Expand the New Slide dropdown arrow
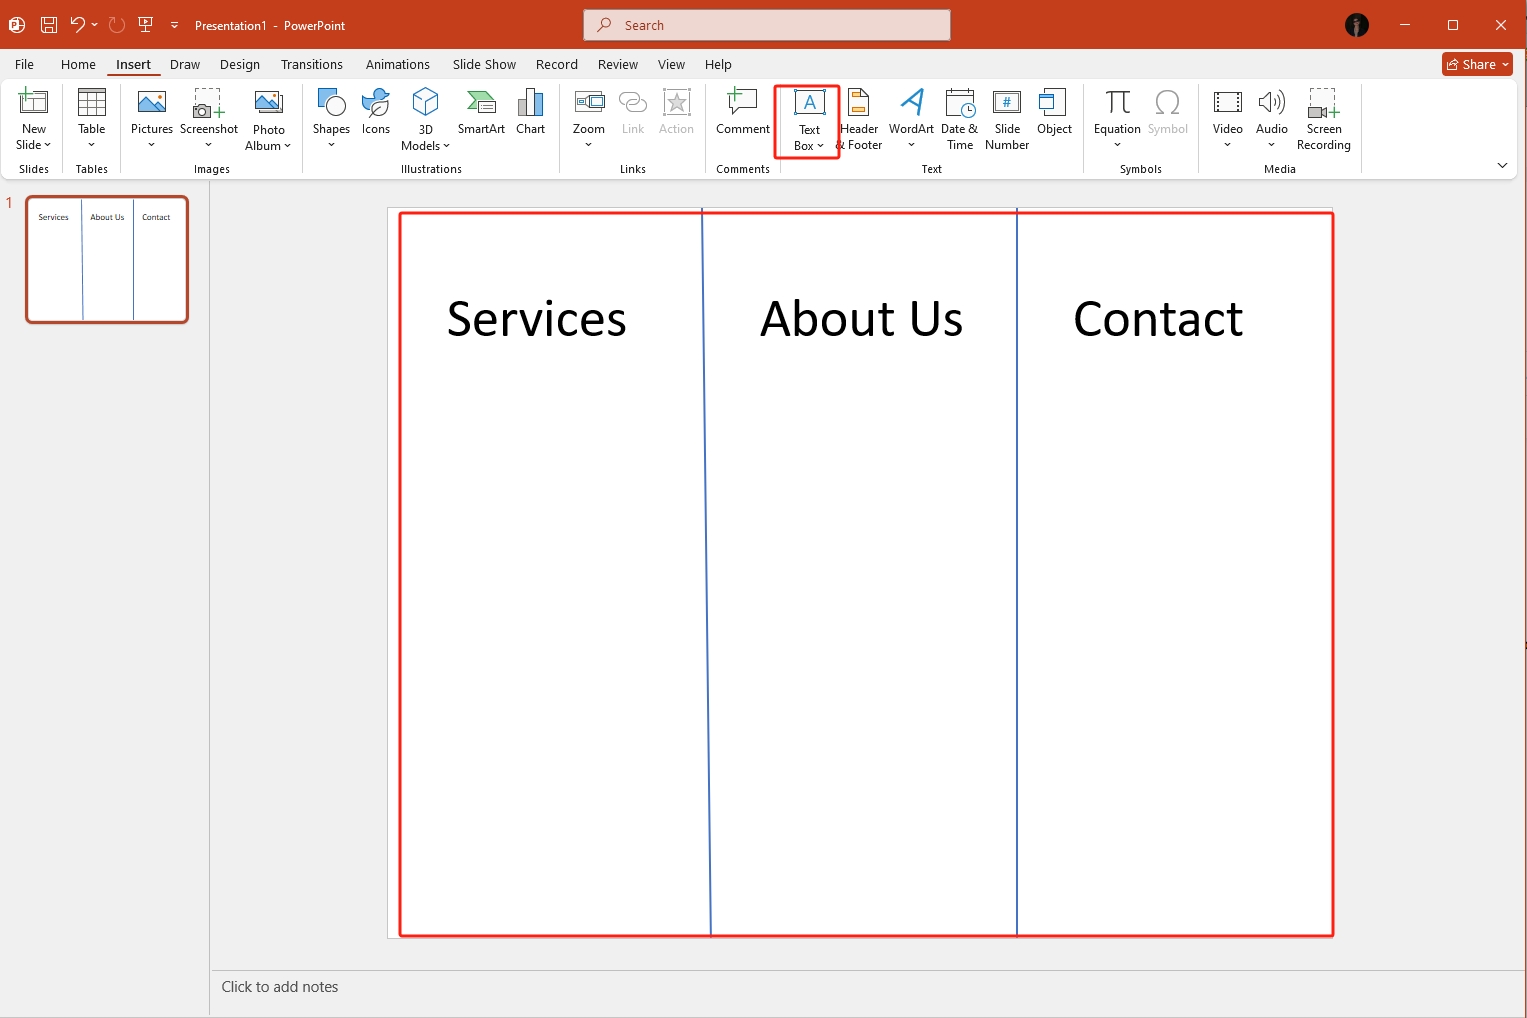The image size is (1527, 1018). (x=47, y=145)
